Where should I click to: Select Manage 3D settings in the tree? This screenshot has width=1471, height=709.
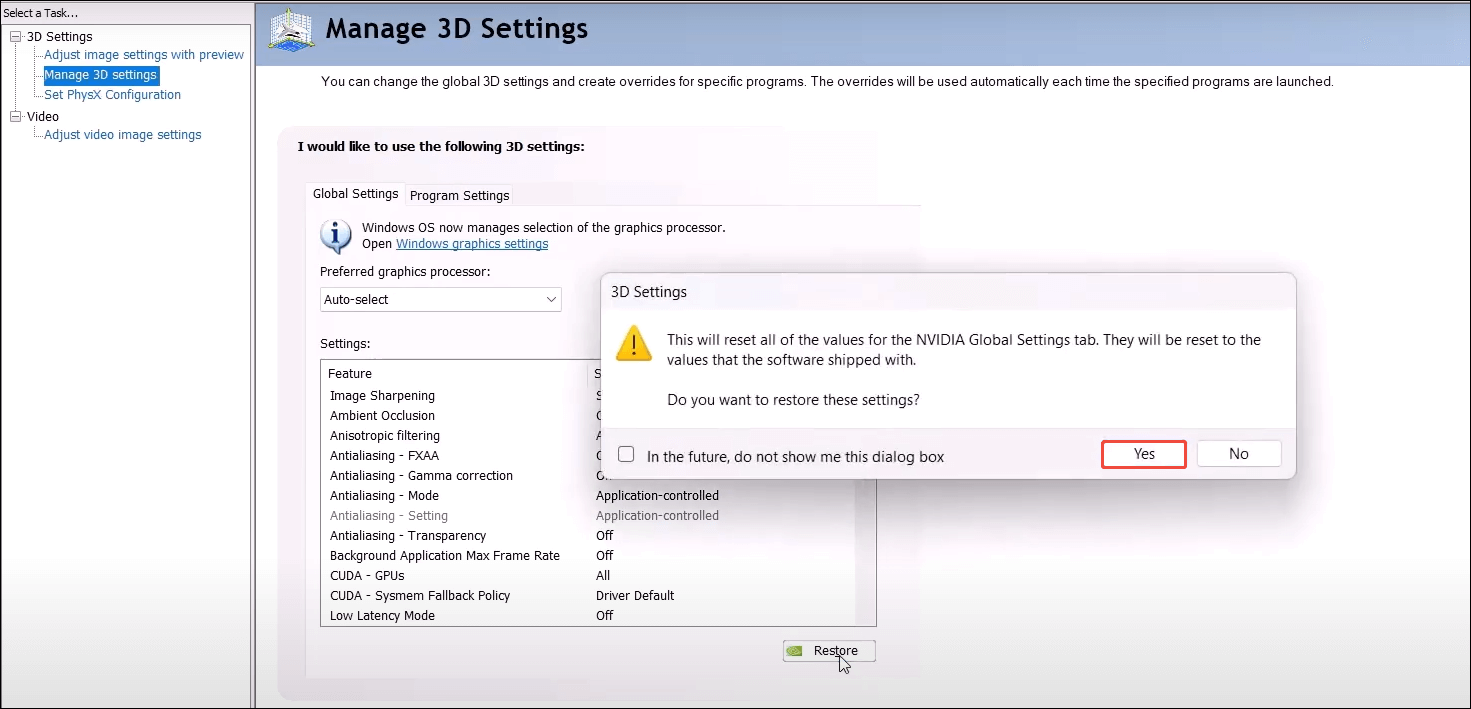pyautogui.click(x=100, y=75)
